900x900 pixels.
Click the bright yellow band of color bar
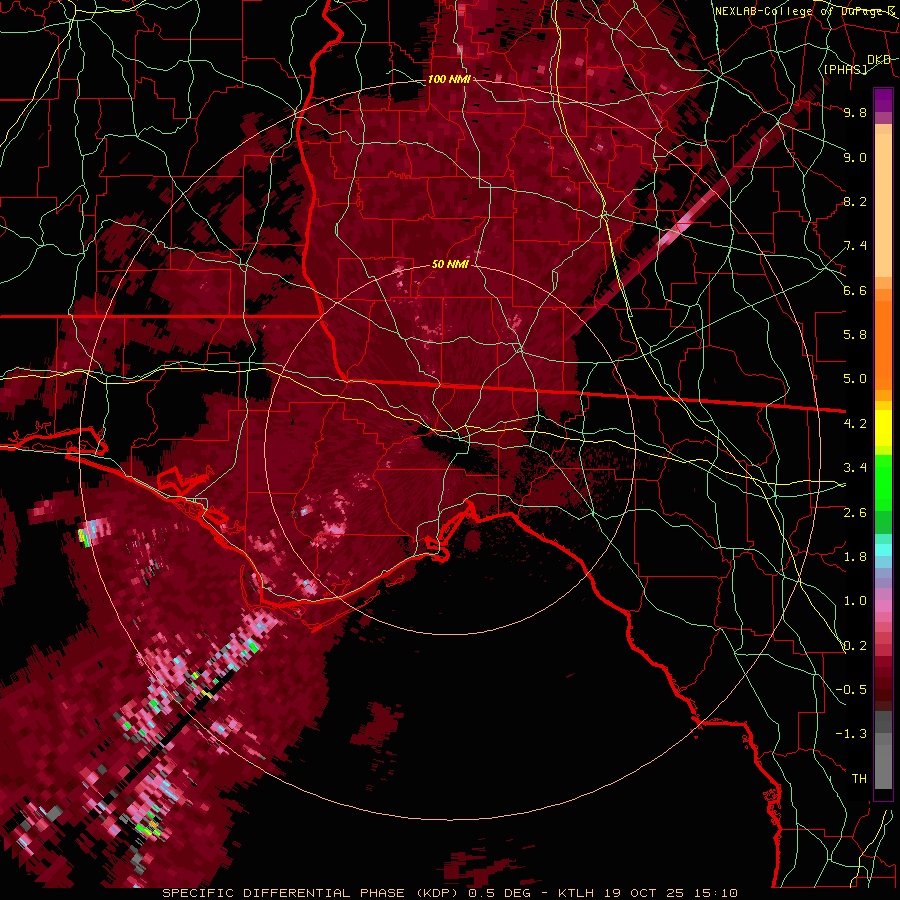click(883, 428)
